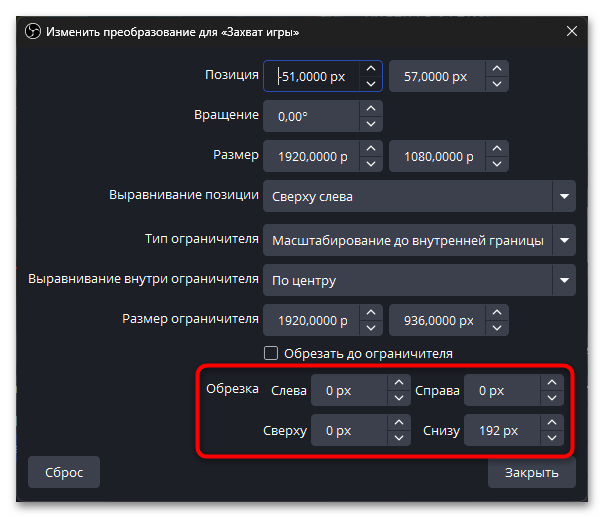Click the Позиция label
Viewport: 604px width, 518px height.
pos(232,74)
